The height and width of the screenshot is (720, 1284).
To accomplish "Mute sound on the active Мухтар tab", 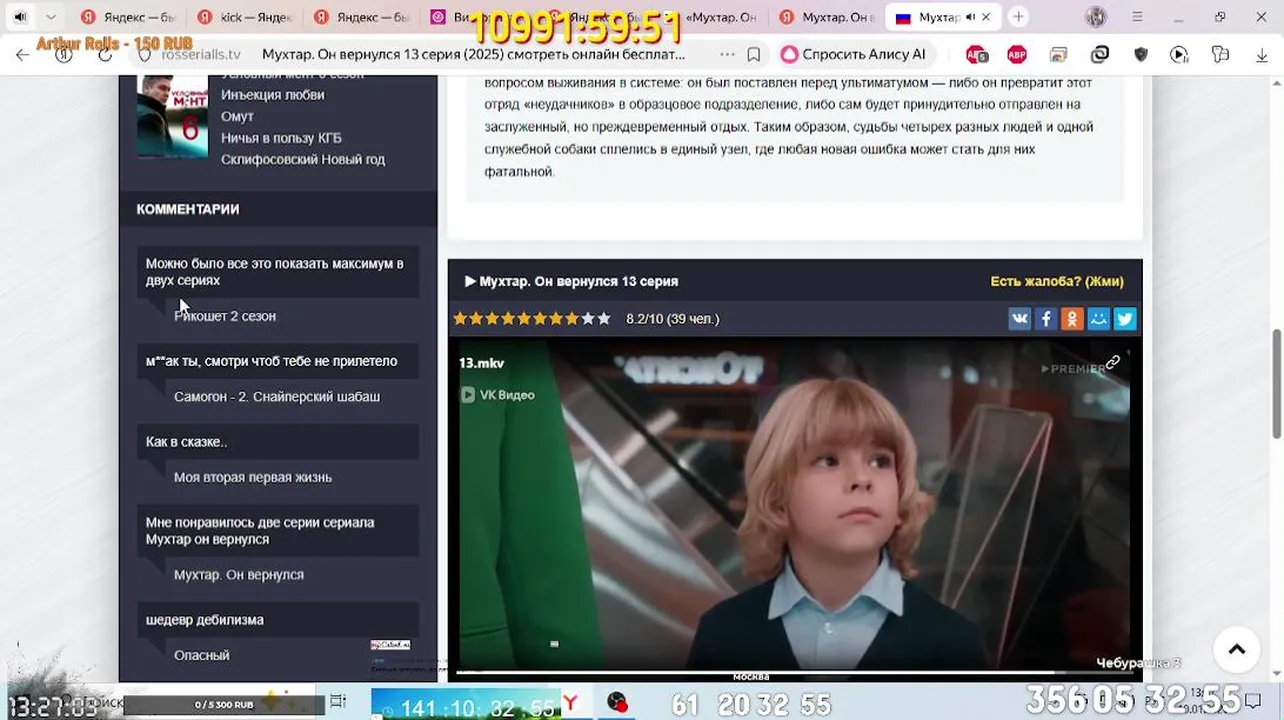I will pyautogui.click(x=970, y=17).
